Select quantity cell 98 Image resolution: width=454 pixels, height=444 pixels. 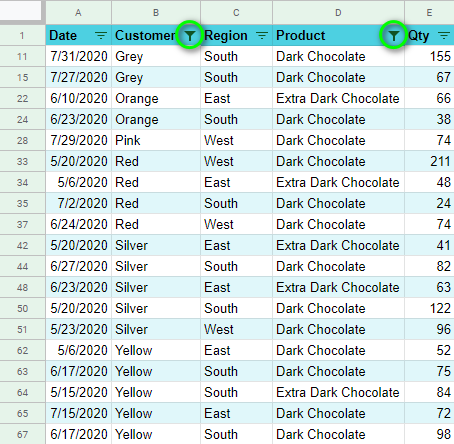click(429, 434)
